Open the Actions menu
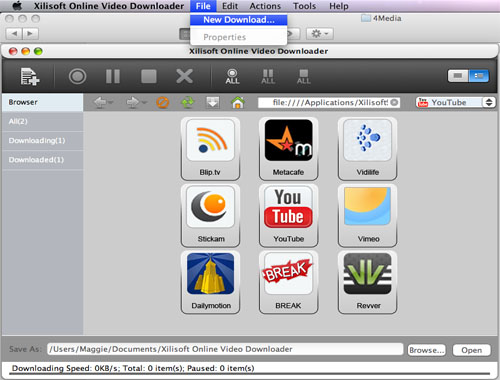Viewport: 500px width, 380px height. tap(265, 6)
